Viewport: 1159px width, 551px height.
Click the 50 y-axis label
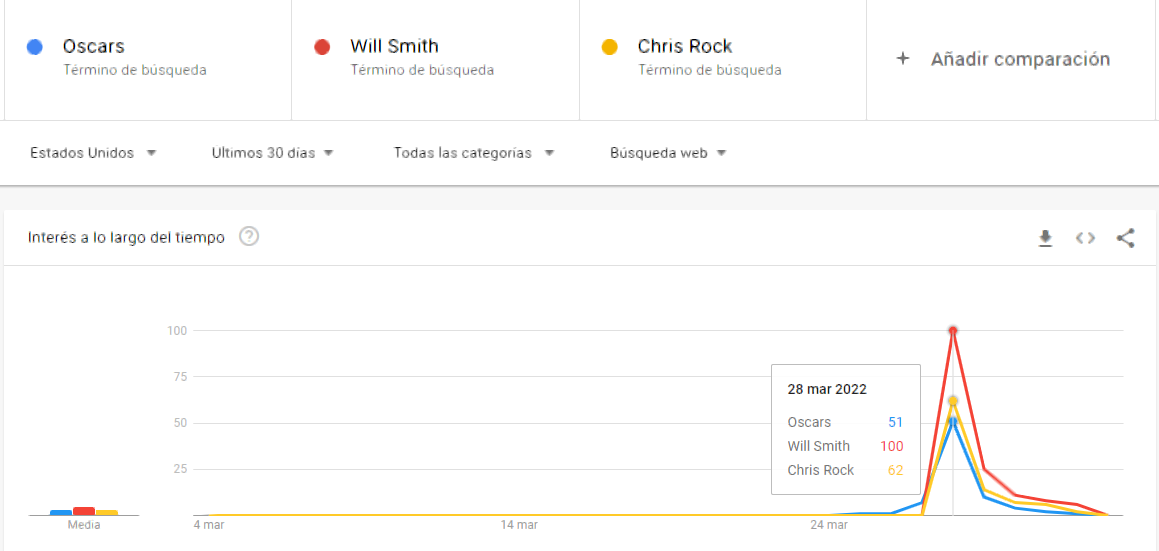point(181,423)
